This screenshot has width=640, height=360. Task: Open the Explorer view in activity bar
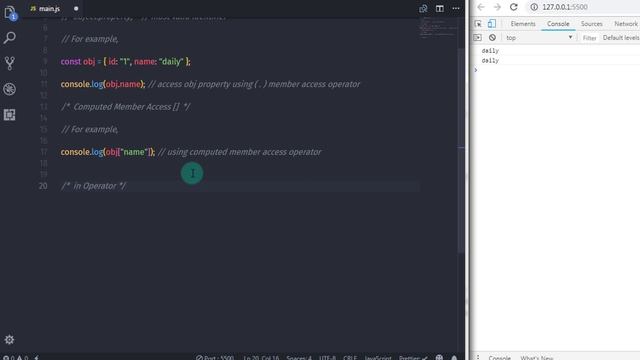coord(10,12)
